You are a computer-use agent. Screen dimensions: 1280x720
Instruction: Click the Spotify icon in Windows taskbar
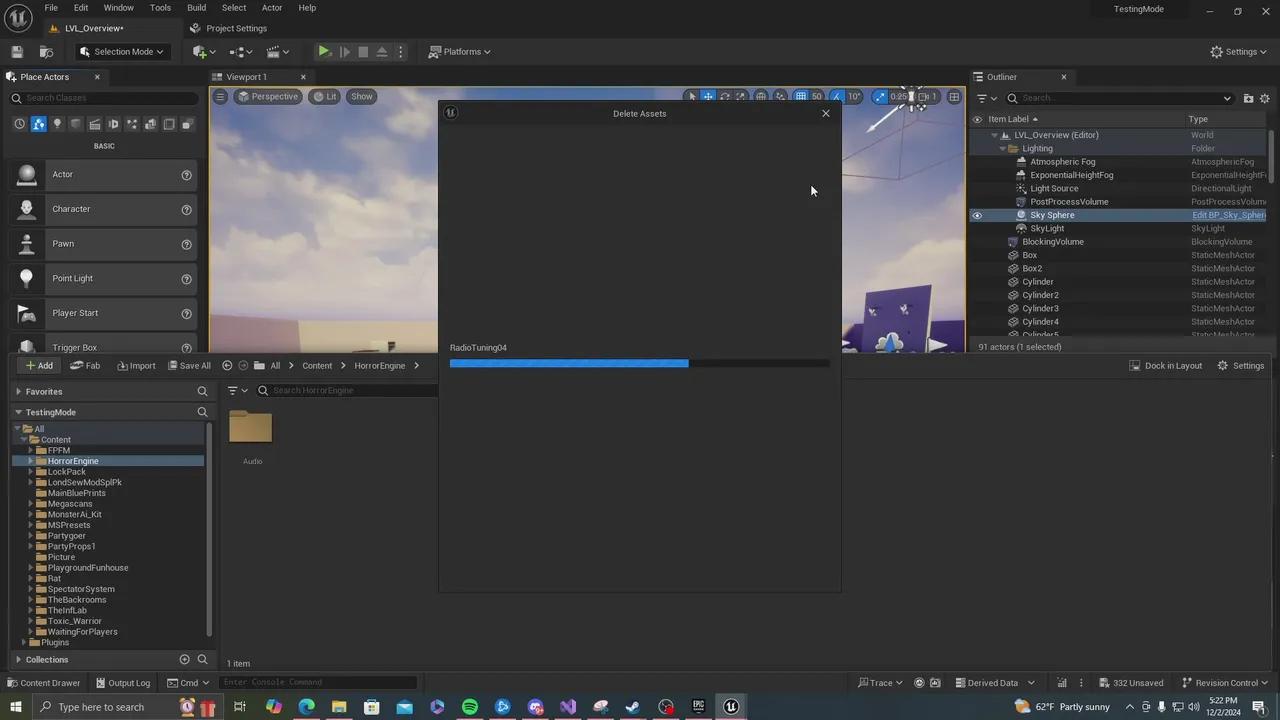470,707
